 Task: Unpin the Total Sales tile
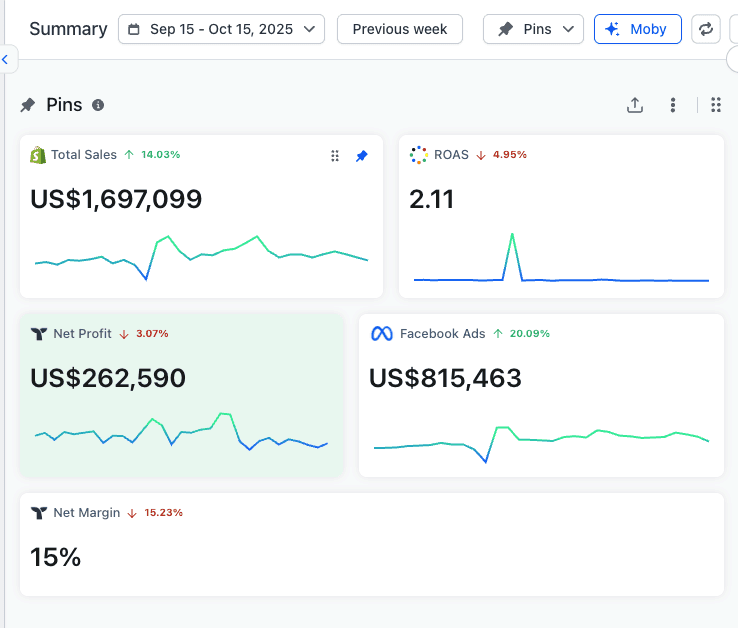click(361, 156)
